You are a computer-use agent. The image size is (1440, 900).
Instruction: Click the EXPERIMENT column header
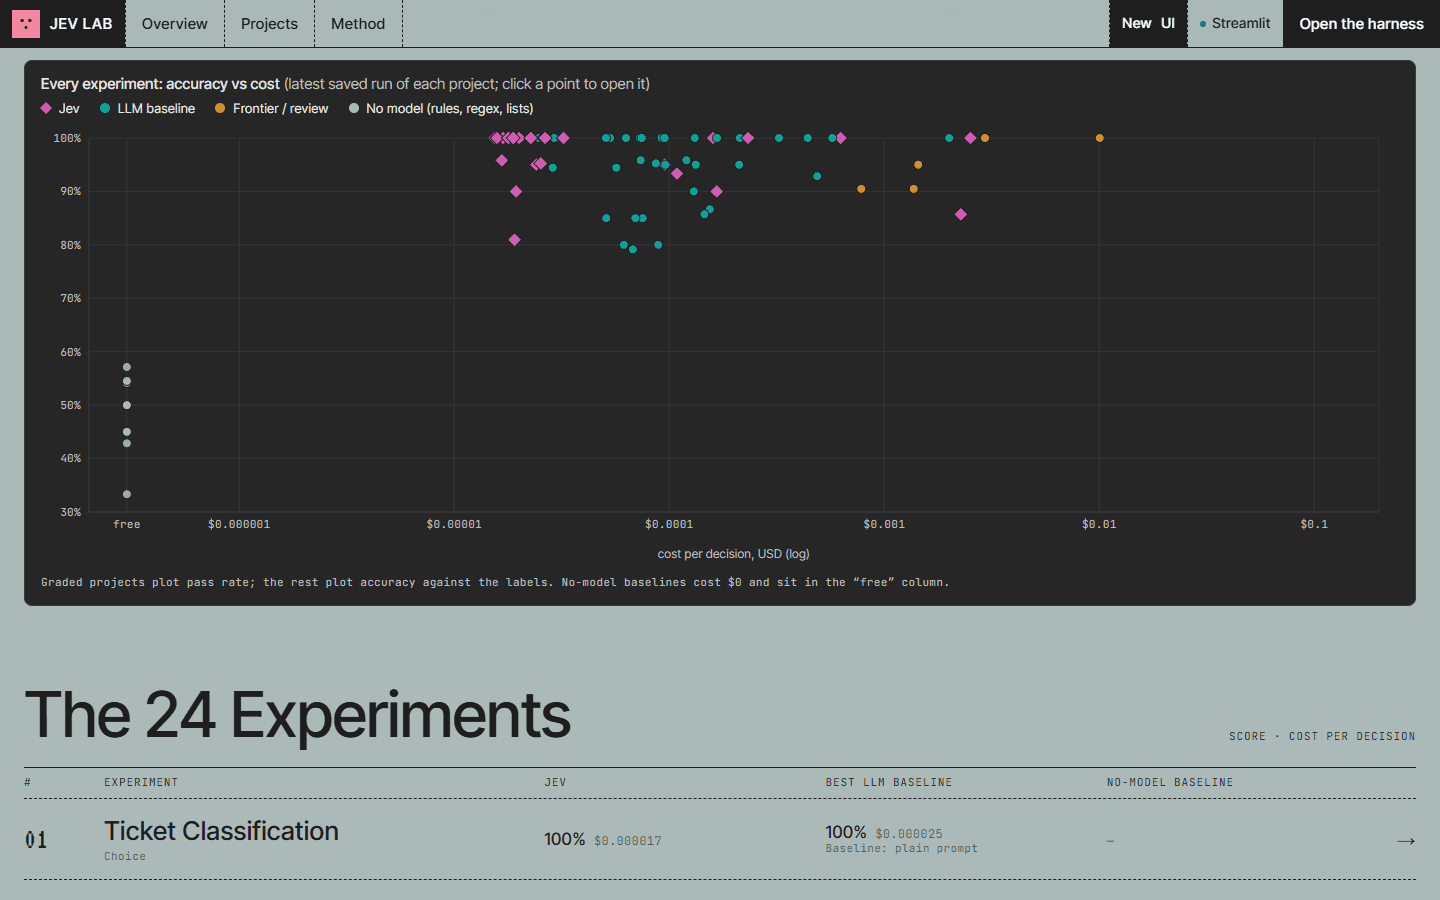pyautogui.click(x=141, y=782)
